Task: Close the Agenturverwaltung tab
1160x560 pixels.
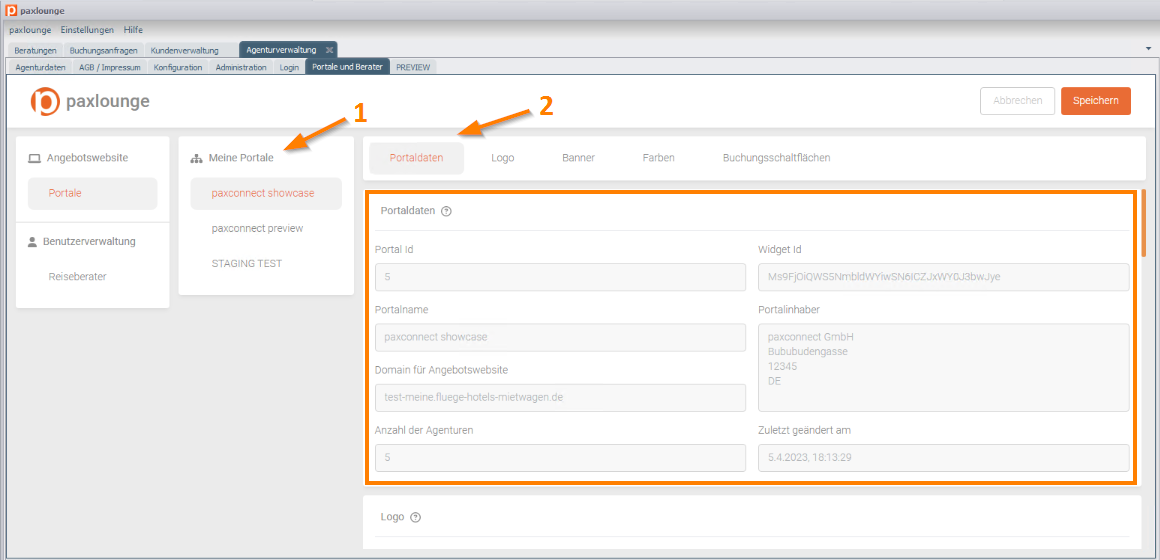Action: (x=329, y=50)
